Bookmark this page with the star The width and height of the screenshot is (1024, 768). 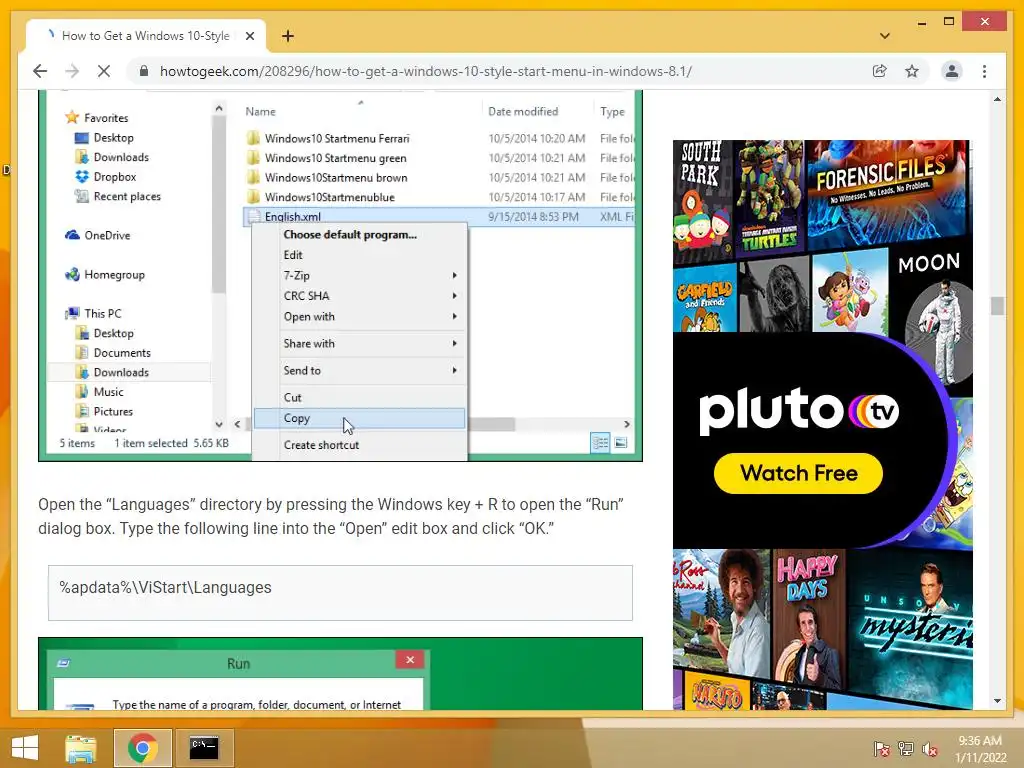pyautogui.click(x=912, y=71)
